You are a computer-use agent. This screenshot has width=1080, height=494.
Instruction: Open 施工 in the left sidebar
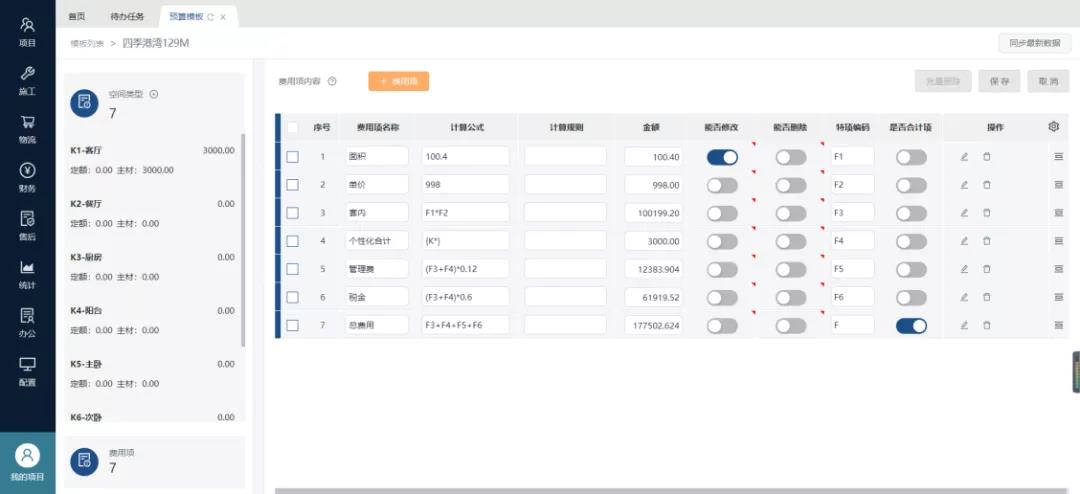click(27, 80)
